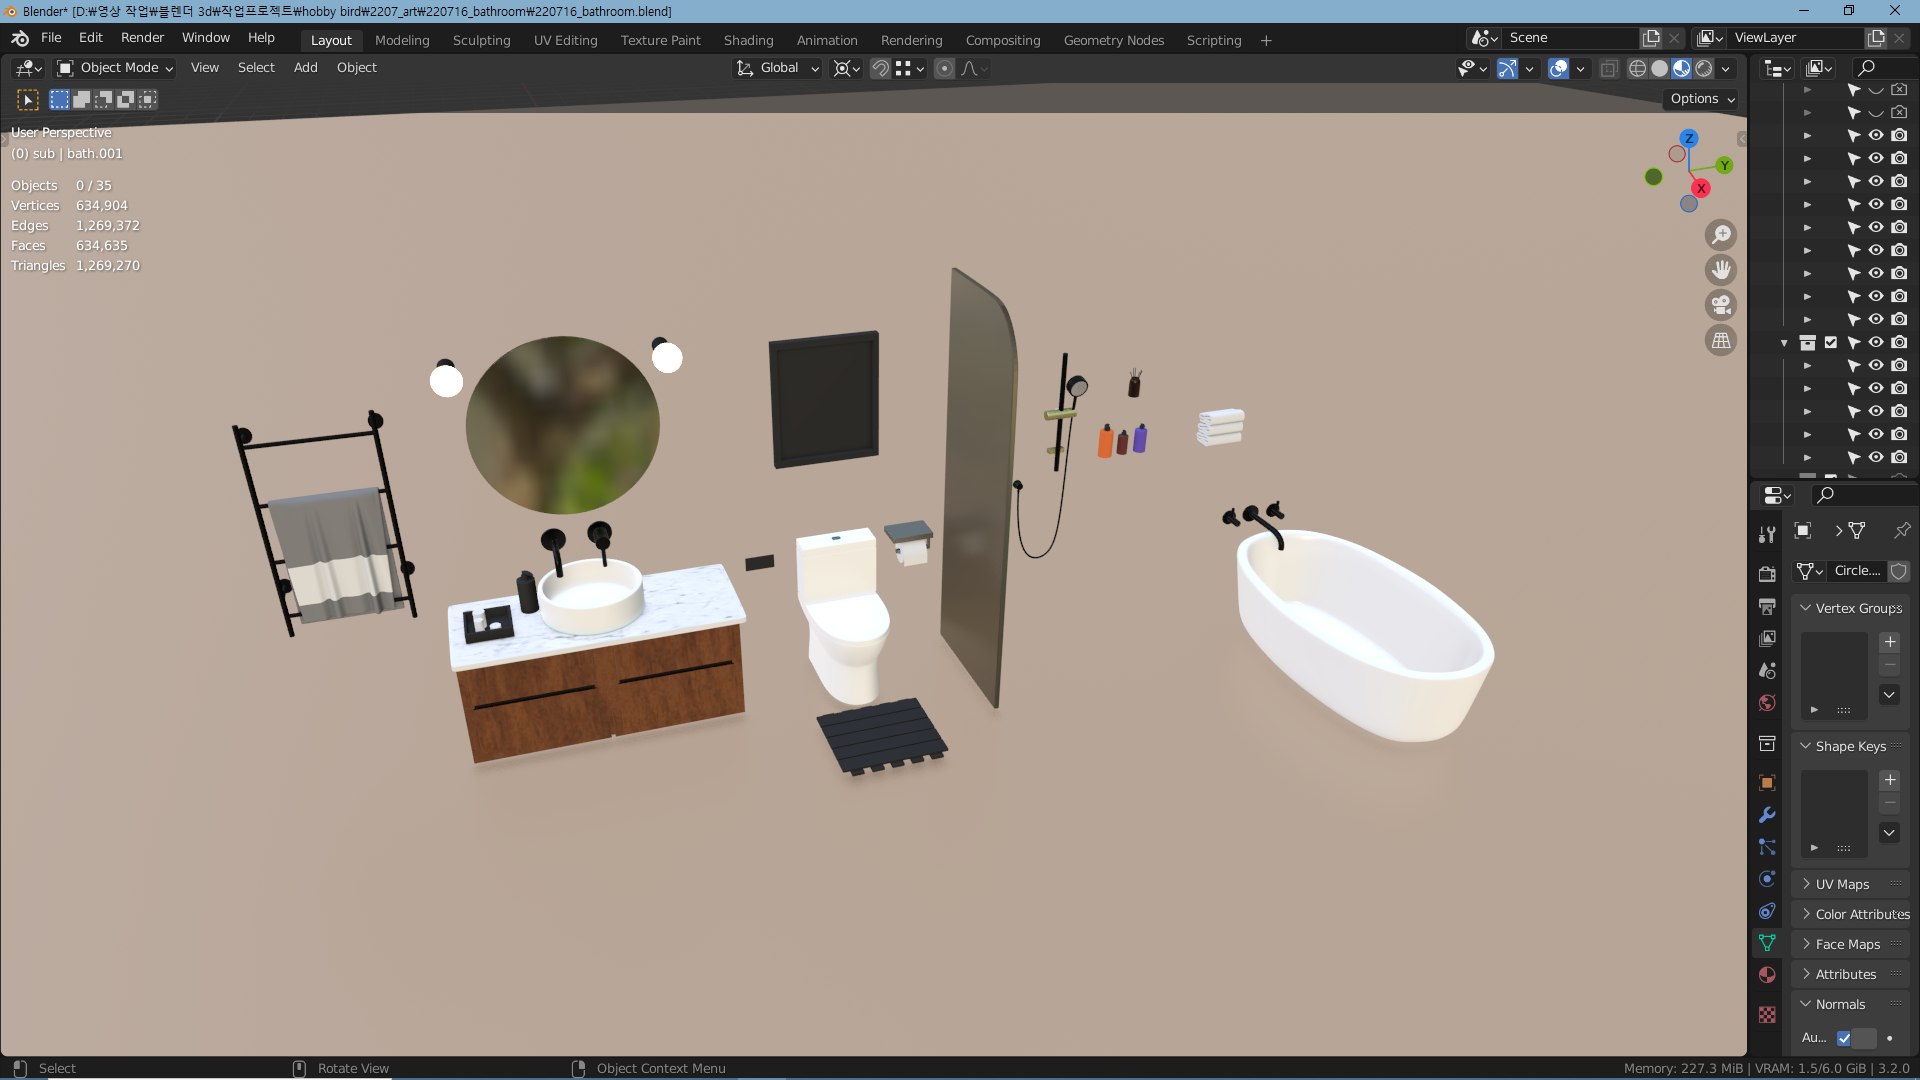Switch to wireframe viewport shading
The width and height of the screenshot is (1920, 1080).
click(x=1637, y=68)
